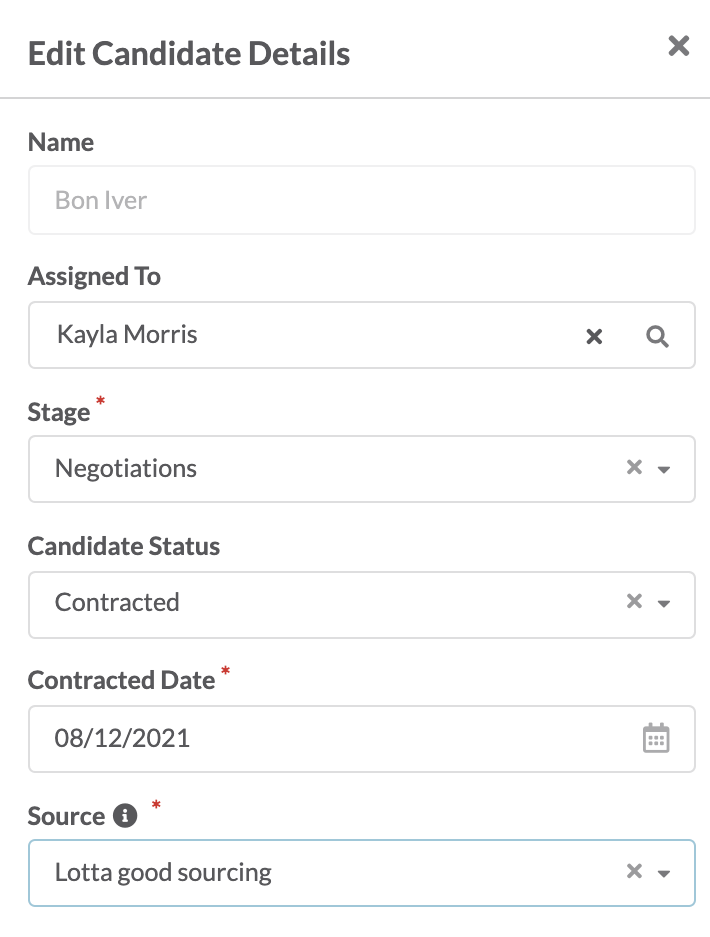710x937 pixels.
Task: Clear the Lotta good sourcing selection
Action: coord(634,871)
